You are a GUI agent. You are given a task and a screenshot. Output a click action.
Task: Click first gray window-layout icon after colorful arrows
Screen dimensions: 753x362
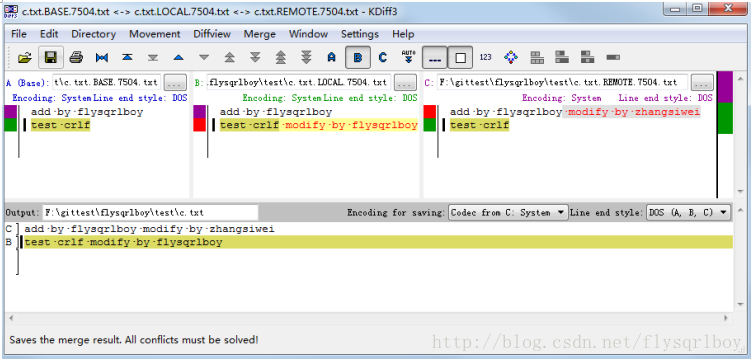click(x=537, y=58)
